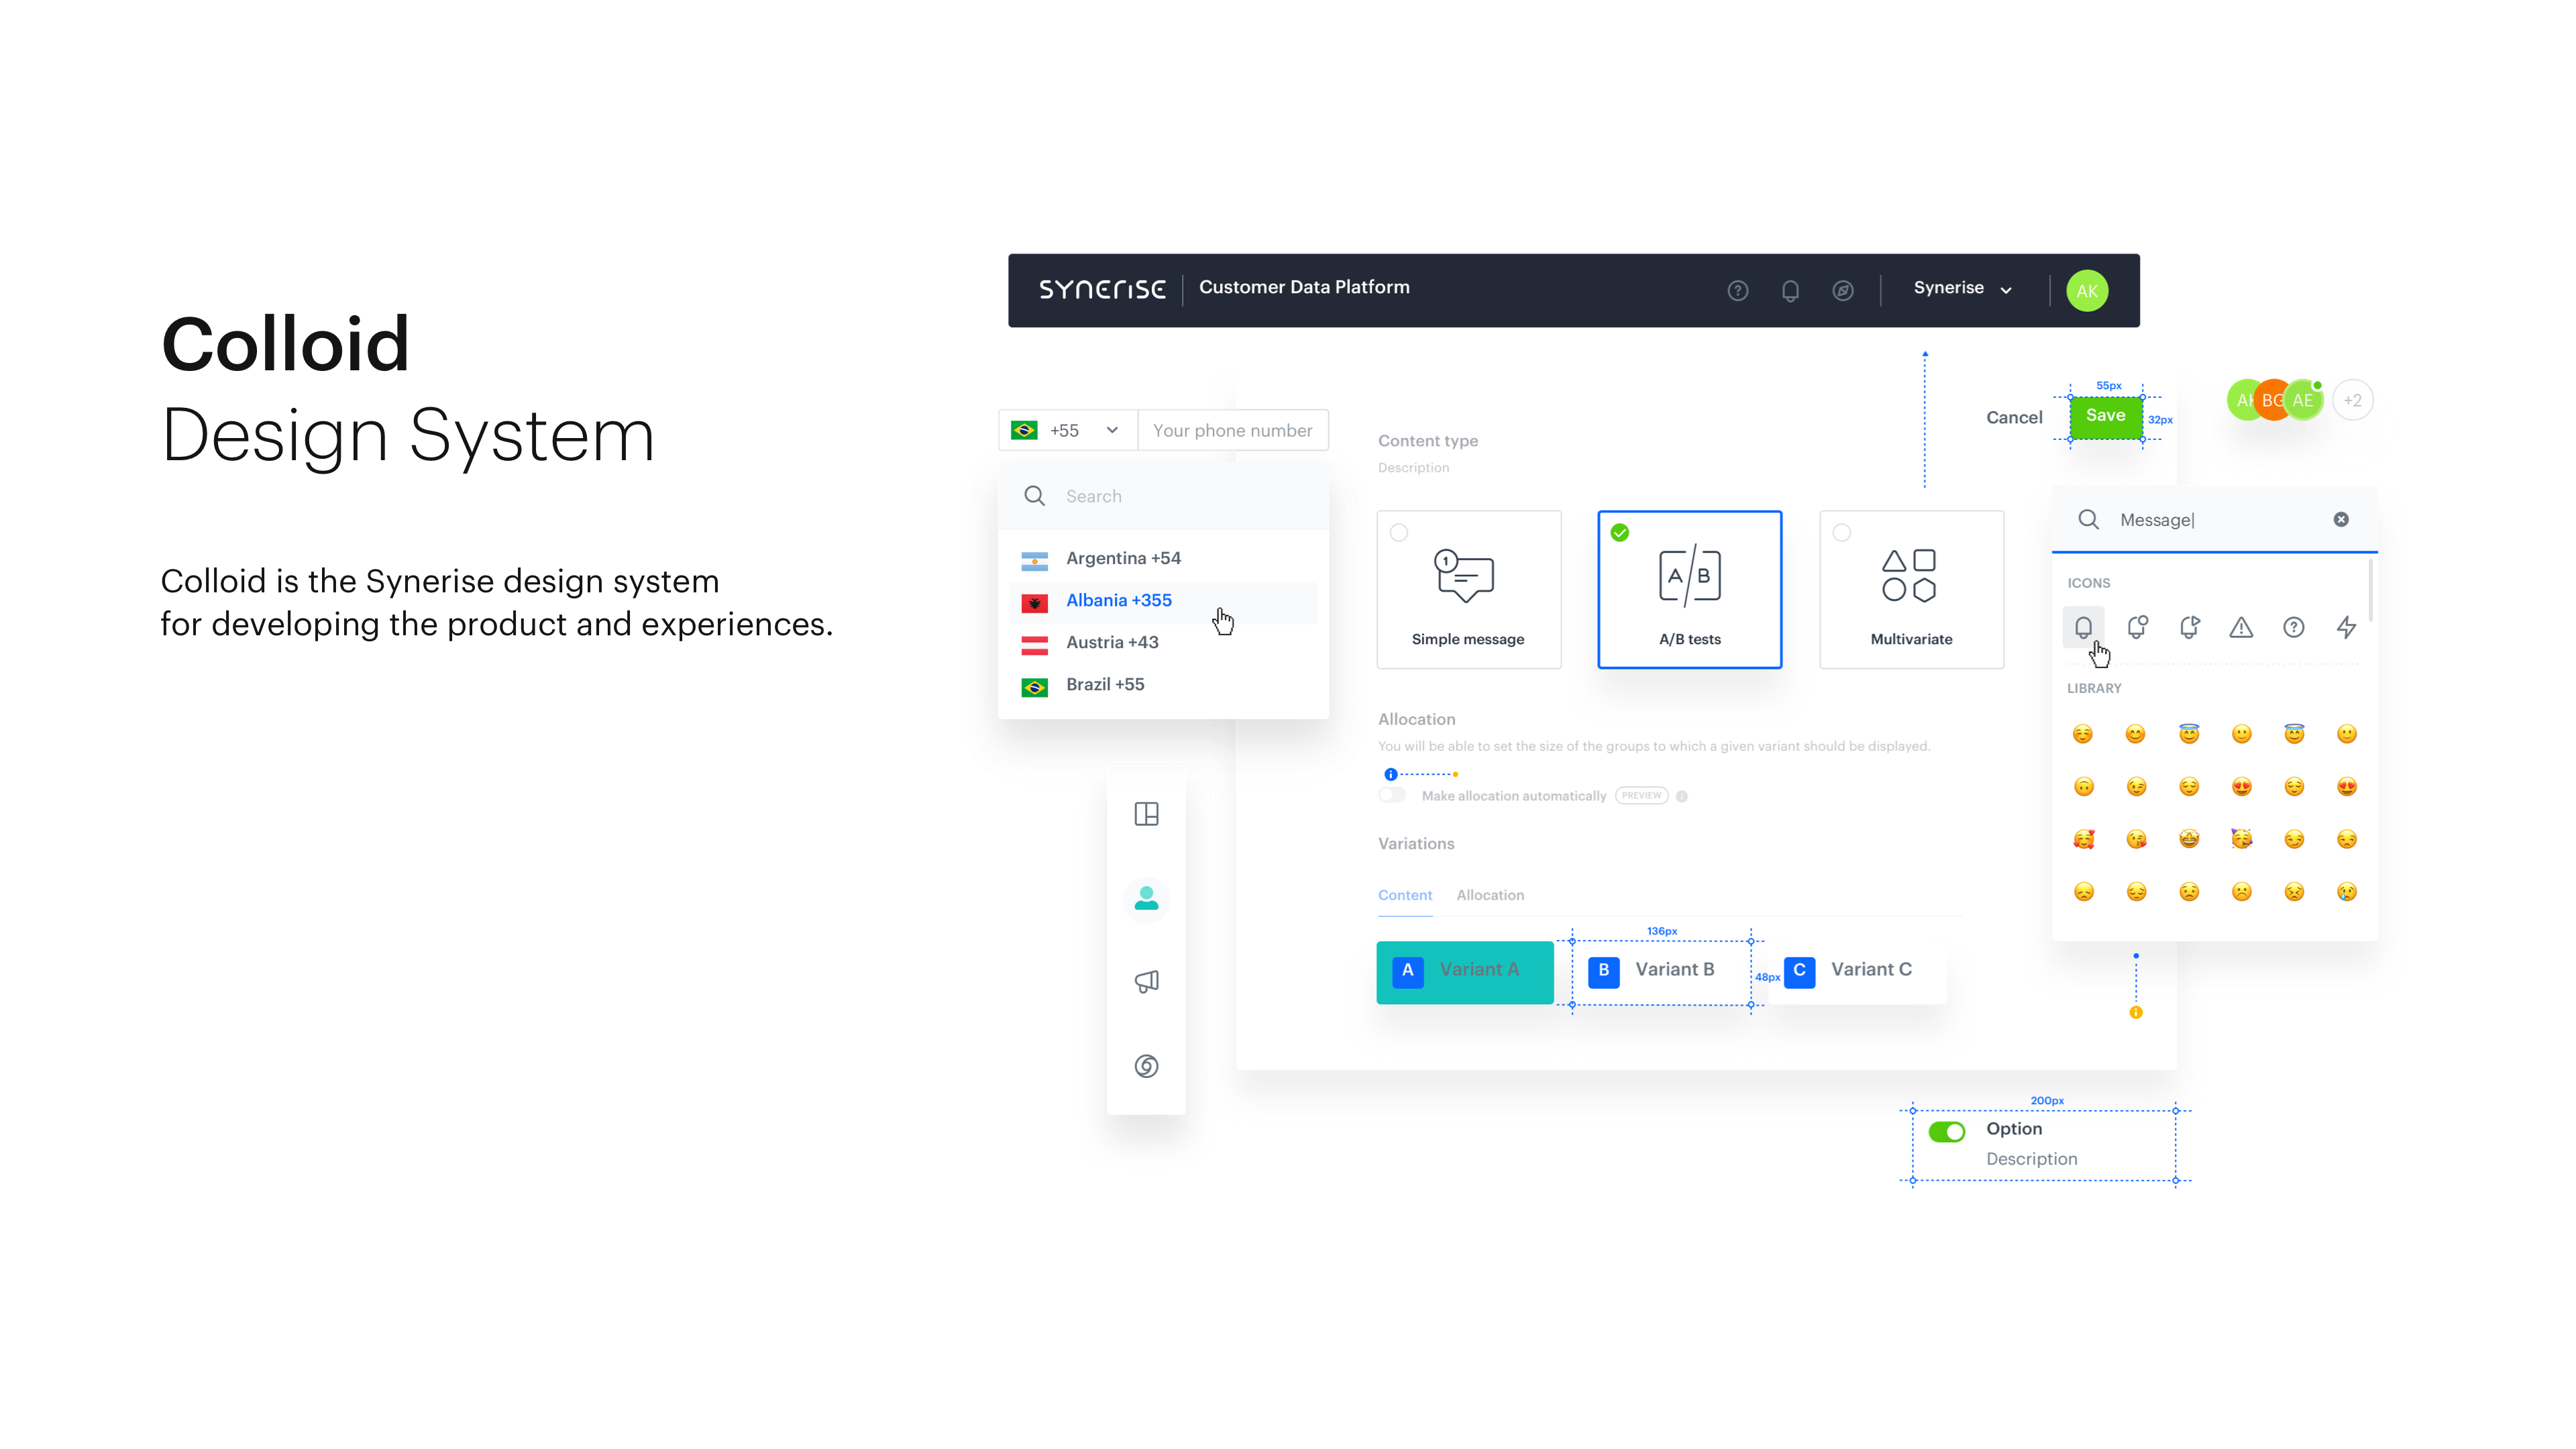
Task: Switch to the Content tab
Action: (x=1405, y=895)
